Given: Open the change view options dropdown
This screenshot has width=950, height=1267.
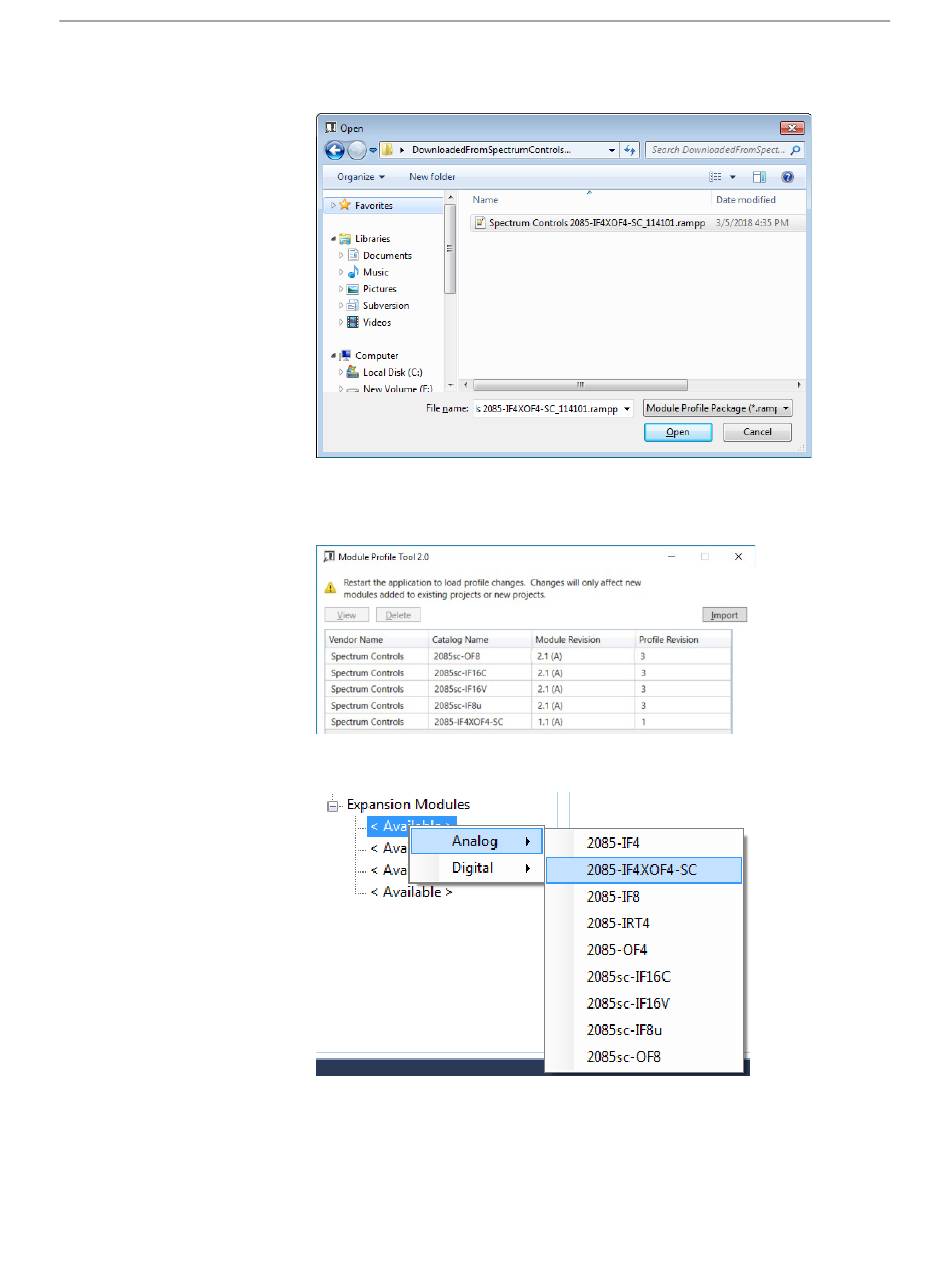Looking at the screenshot, I should pyautogui.click(x=733, y=177).
